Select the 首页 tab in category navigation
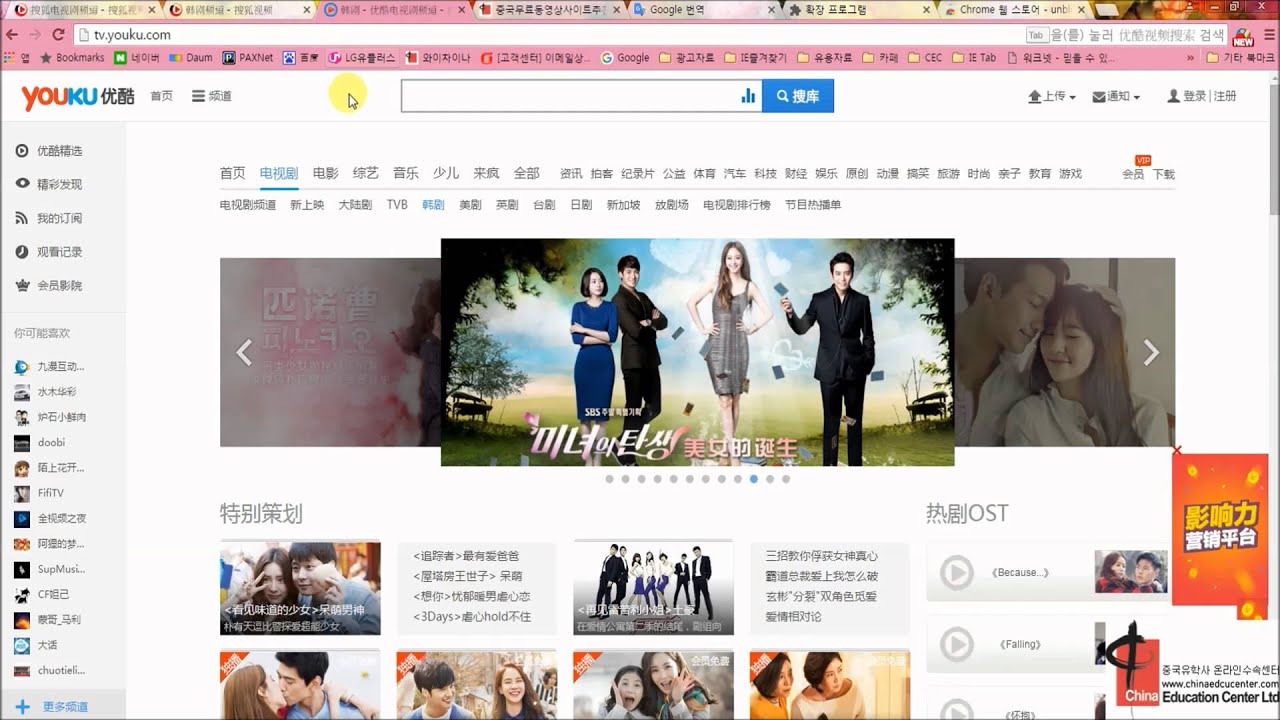1280x720 pixels. [x=232, y=173]
